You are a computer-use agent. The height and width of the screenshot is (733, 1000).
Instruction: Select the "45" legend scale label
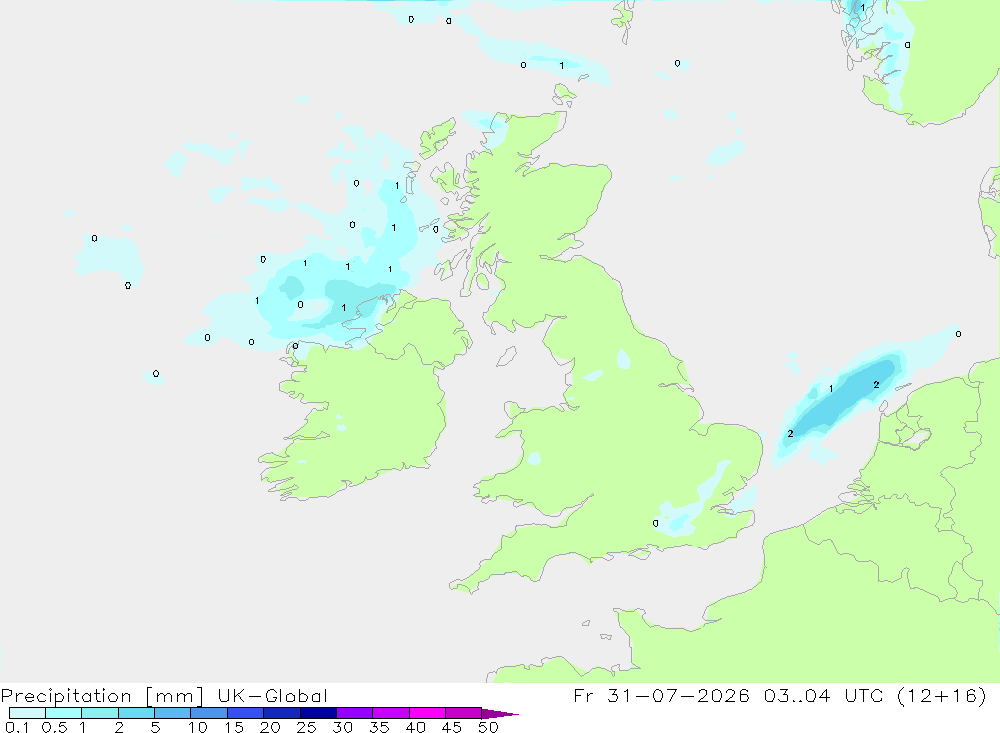[452, 727]
